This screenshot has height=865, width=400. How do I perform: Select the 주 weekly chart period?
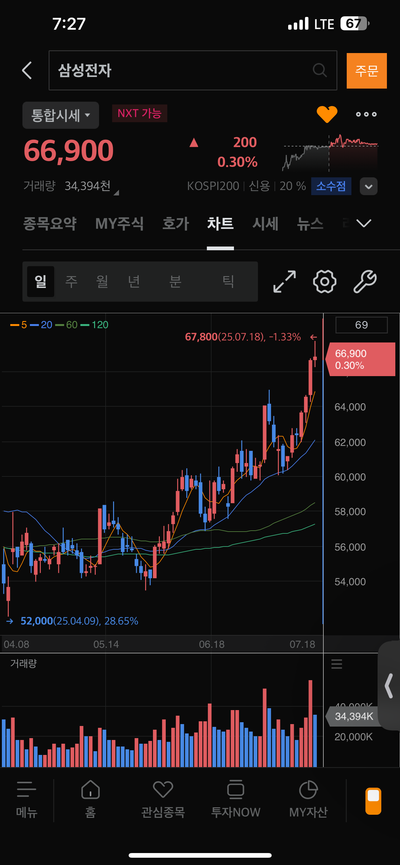[x=71, y=282]
